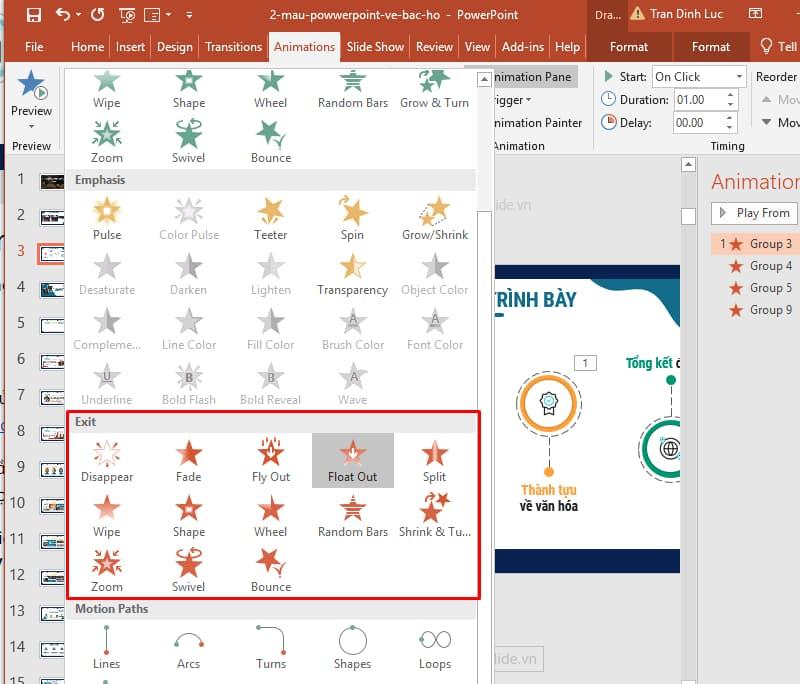Click the Play From button
This screenshot has width=800, height=684.
pyautogui.click(x=754, y=212)
